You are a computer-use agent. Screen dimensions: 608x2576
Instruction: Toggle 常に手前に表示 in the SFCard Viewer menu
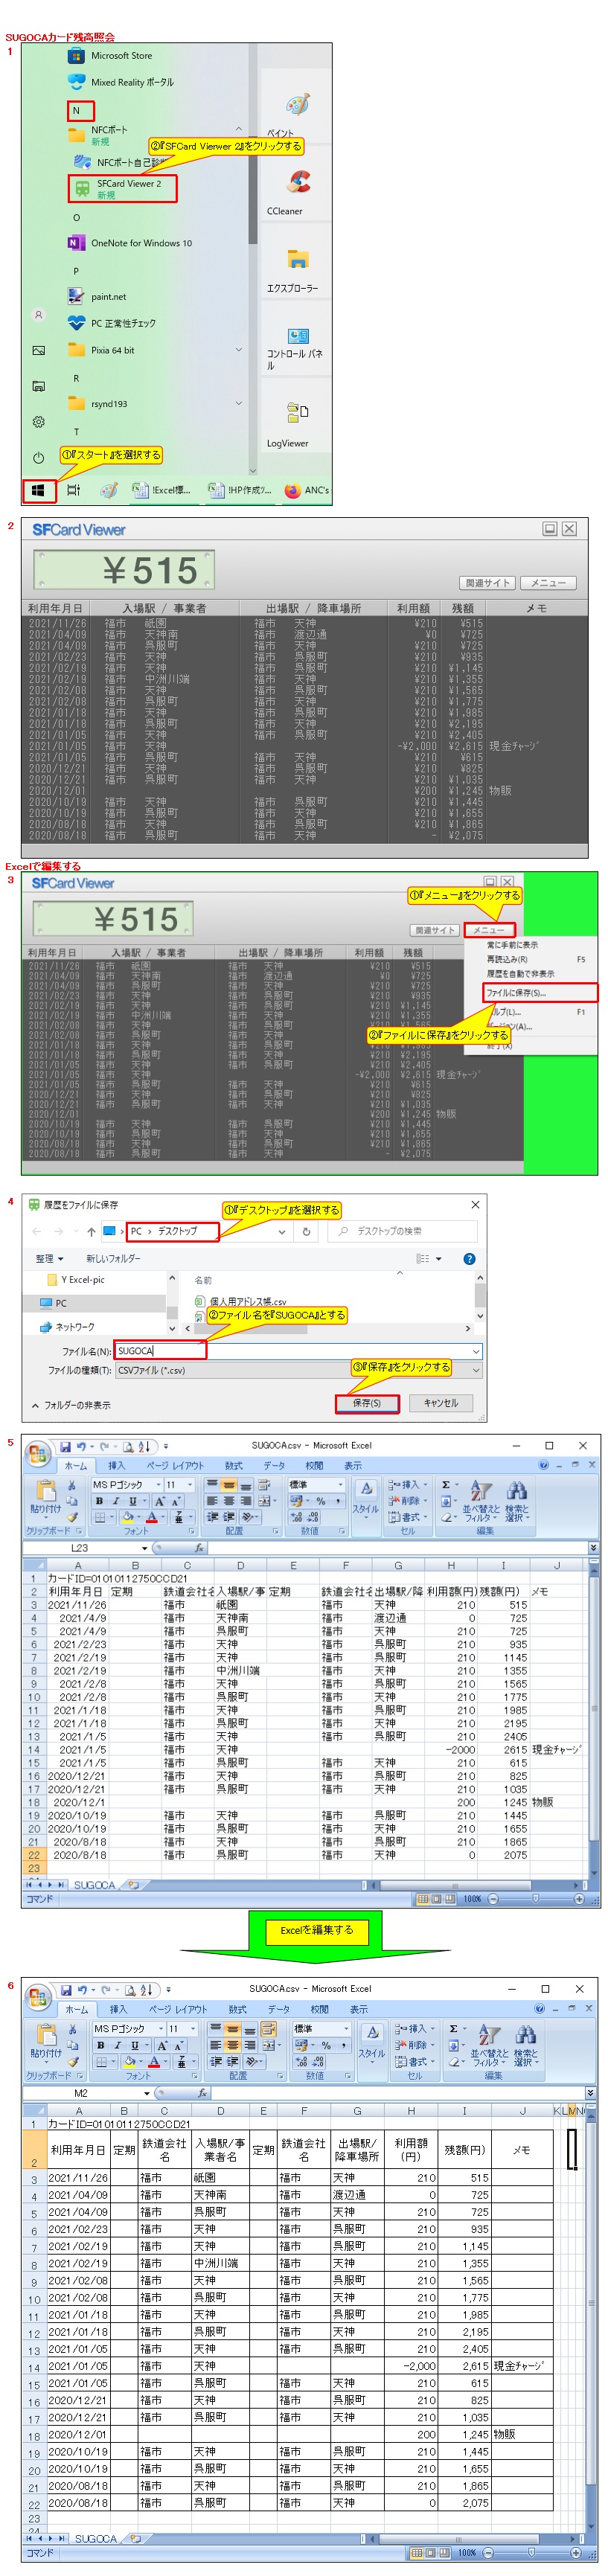pyautogui.click(x=513, y=944)
